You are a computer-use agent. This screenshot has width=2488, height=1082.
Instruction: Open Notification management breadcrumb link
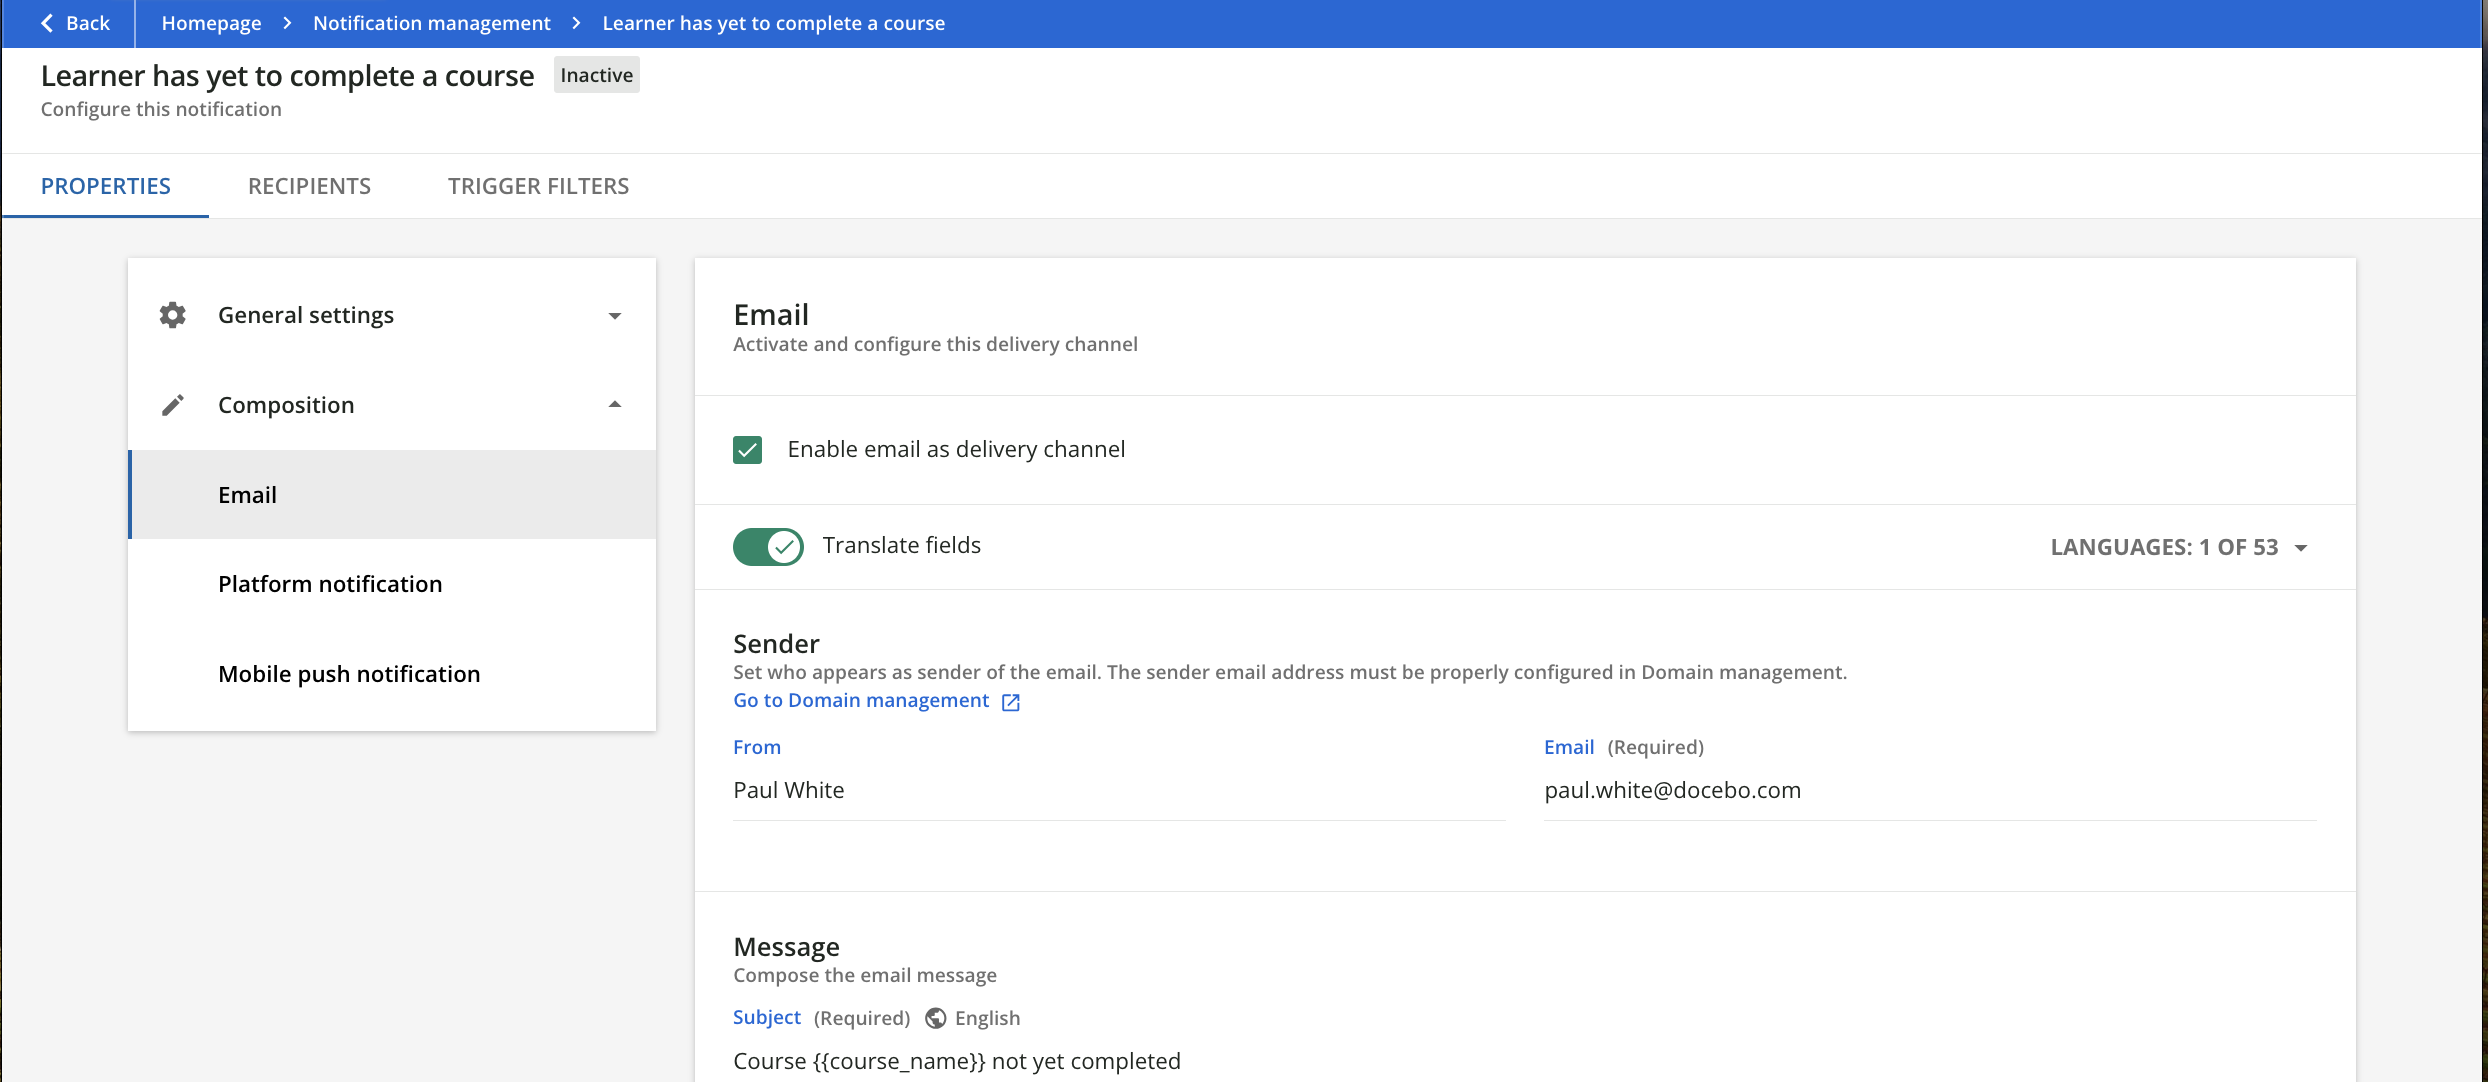tap(432, 23)
